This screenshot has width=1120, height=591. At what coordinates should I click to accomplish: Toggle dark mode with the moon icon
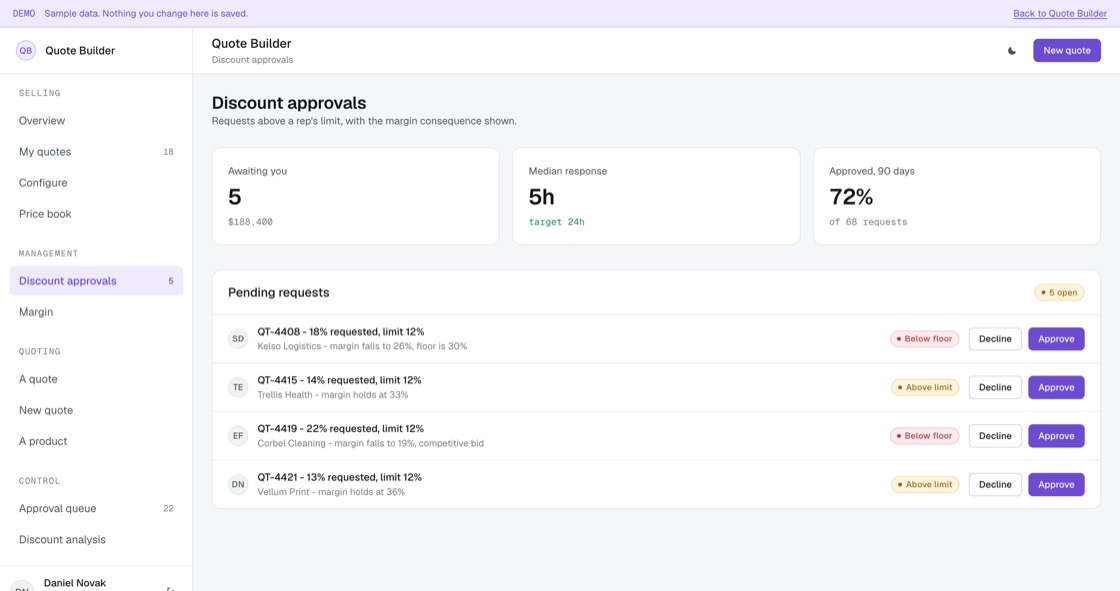click(x=1011, y=51)
